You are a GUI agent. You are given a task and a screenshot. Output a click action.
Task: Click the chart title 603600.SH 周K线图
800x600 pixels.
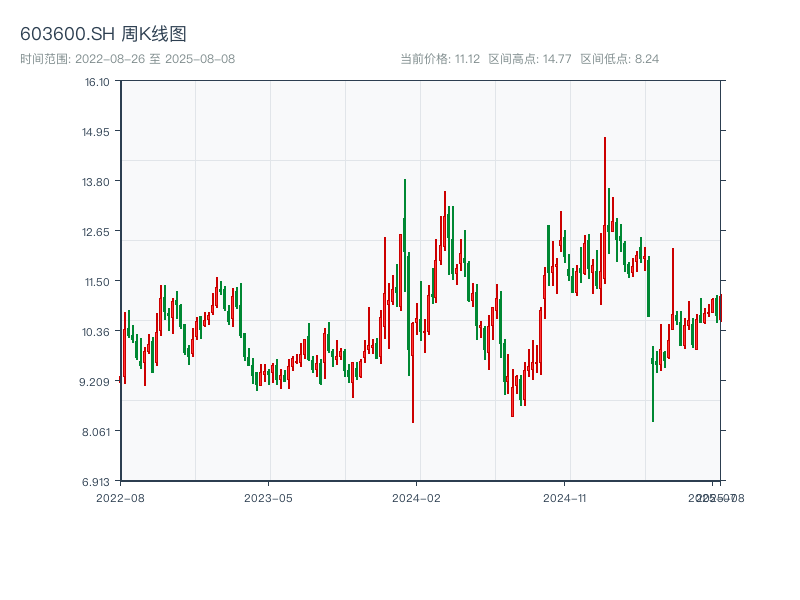(x=103, y=34)
